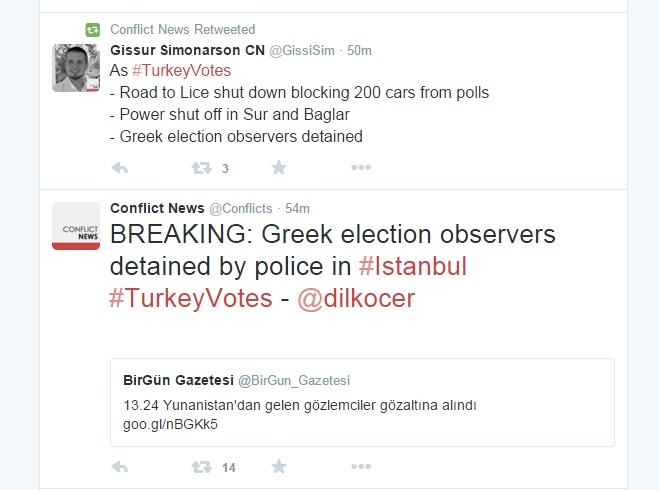Open more options on BREAKING tweet
The height and width of the screenshot is (490, 659).
361,467
